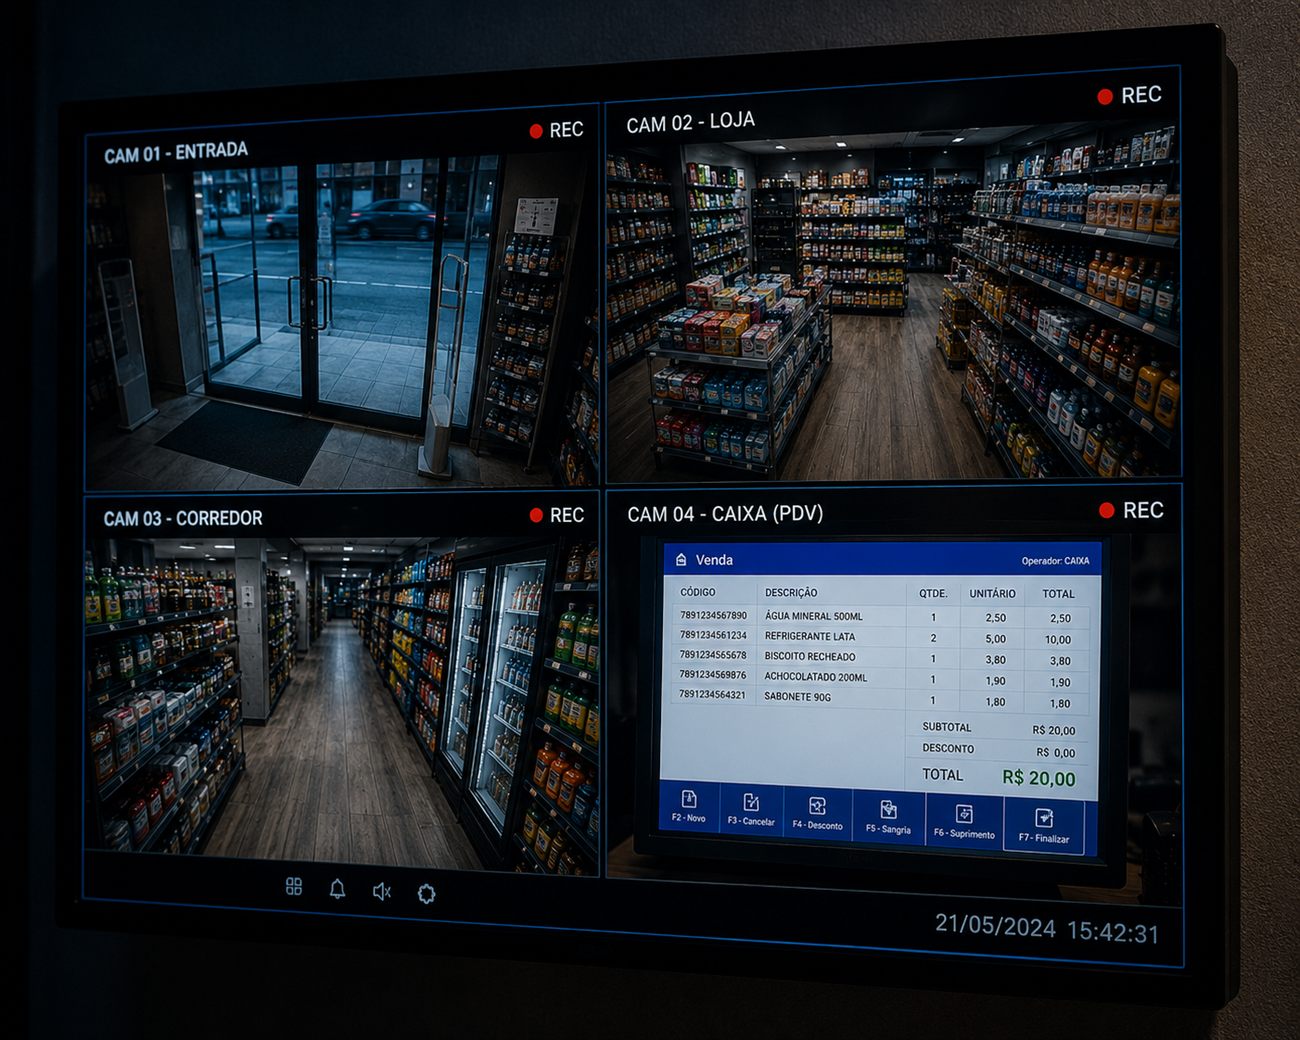The image size is (1300, 1040).
Task: Click quantity 2 of REFRIGERANTE LATA
Action: point(933,638)
